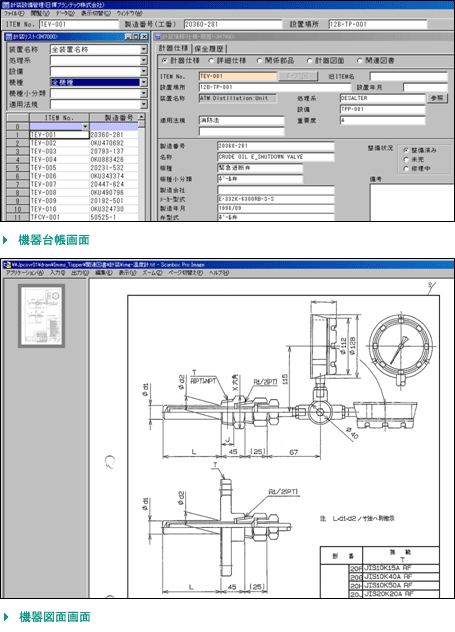Click the Scanbox Pro Image title bar icon

[x=7, y=265]
